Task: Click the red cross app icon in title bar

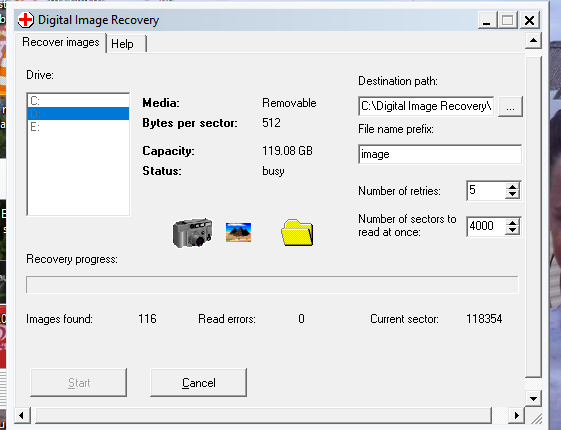Action: (x=26, y=20)
